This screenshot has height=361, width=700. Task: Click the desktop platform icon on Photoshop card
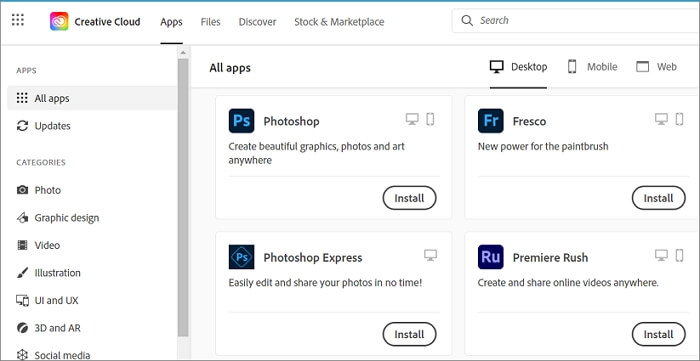[412, 119]
